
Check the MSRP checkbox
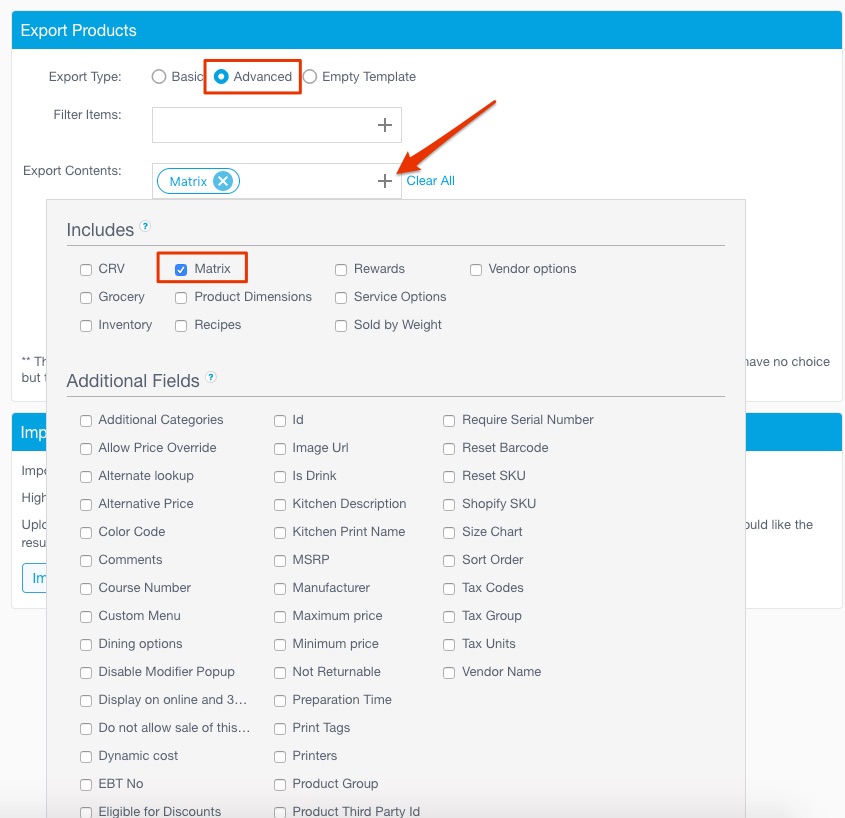click(x=280, y=560)
